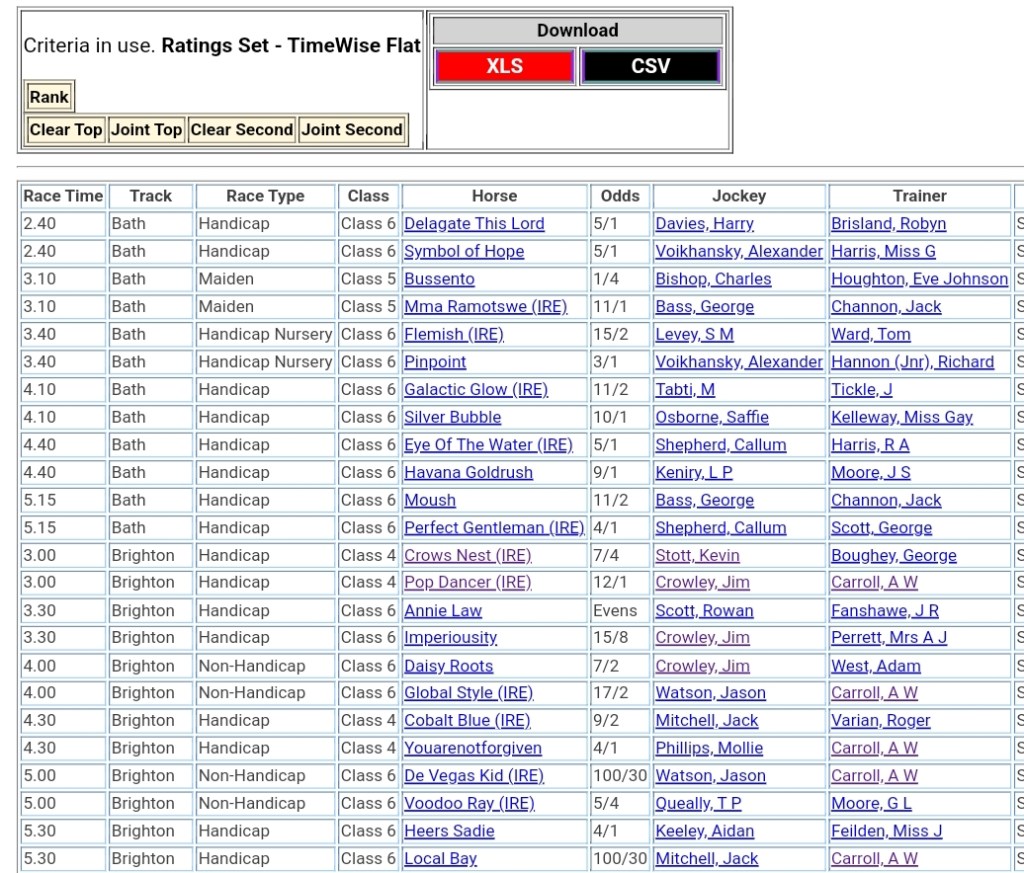Filter by Clear Second rated
This screenshot has width=1024, height=873.
(x=241, y=129)
